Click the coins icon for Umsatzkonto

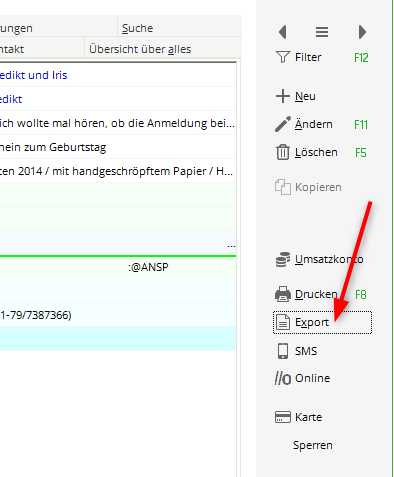283,259
